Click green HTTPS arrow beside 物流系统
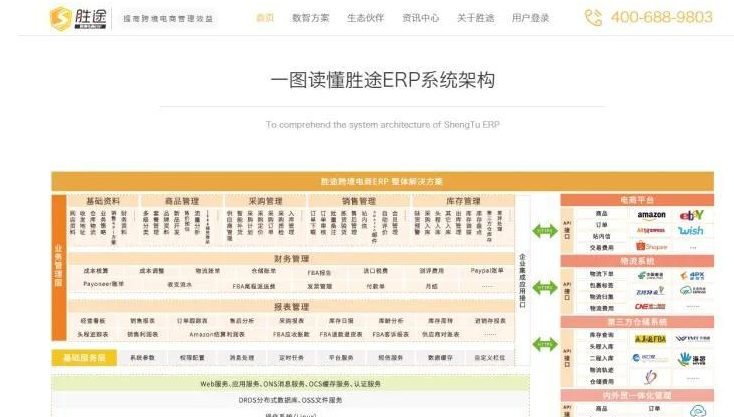The image size is (734, 417). coord(545,287)
